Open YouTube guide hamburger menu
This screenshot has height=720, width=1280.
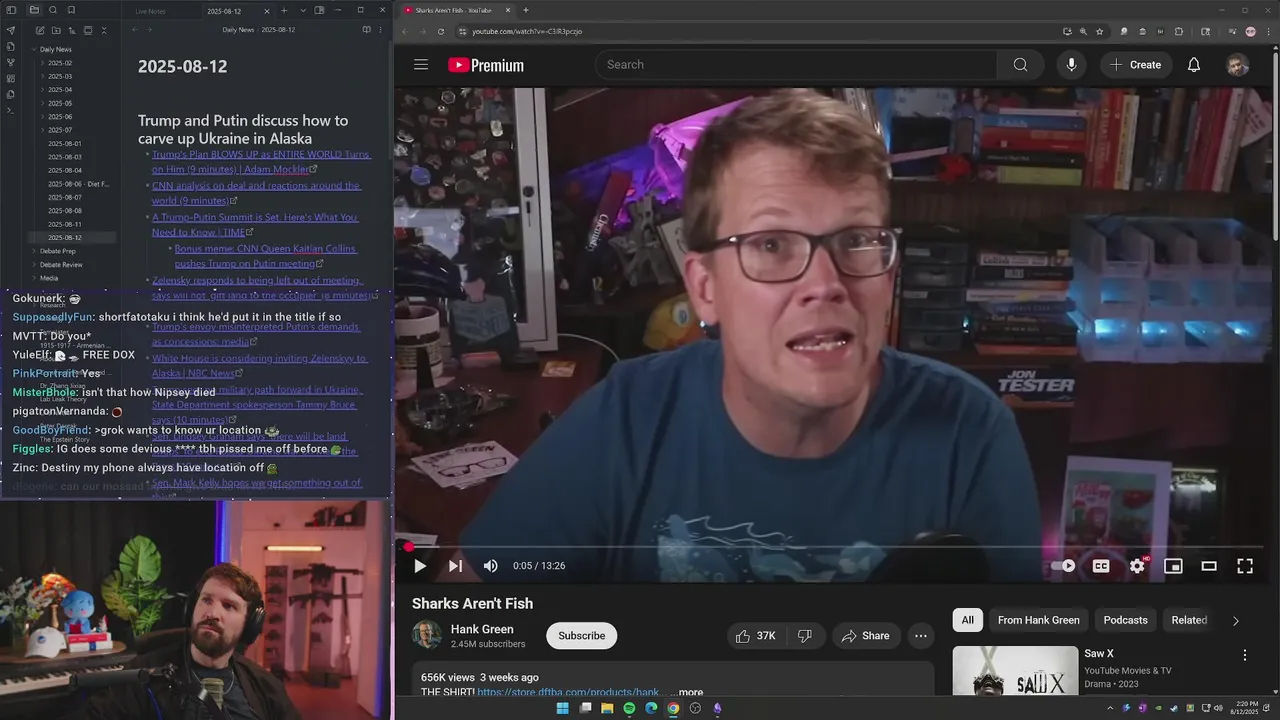[x=421, y=65]
